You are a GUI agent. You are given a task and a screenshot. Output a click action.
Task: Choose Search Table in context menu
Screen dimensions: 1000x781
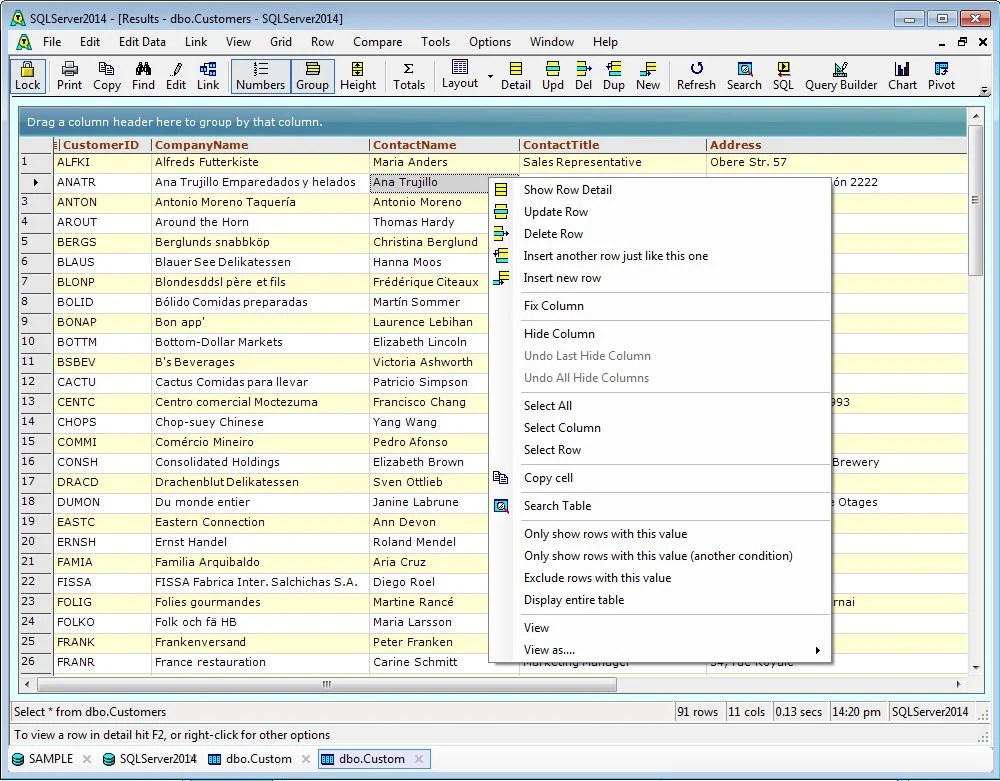point(660,506)
